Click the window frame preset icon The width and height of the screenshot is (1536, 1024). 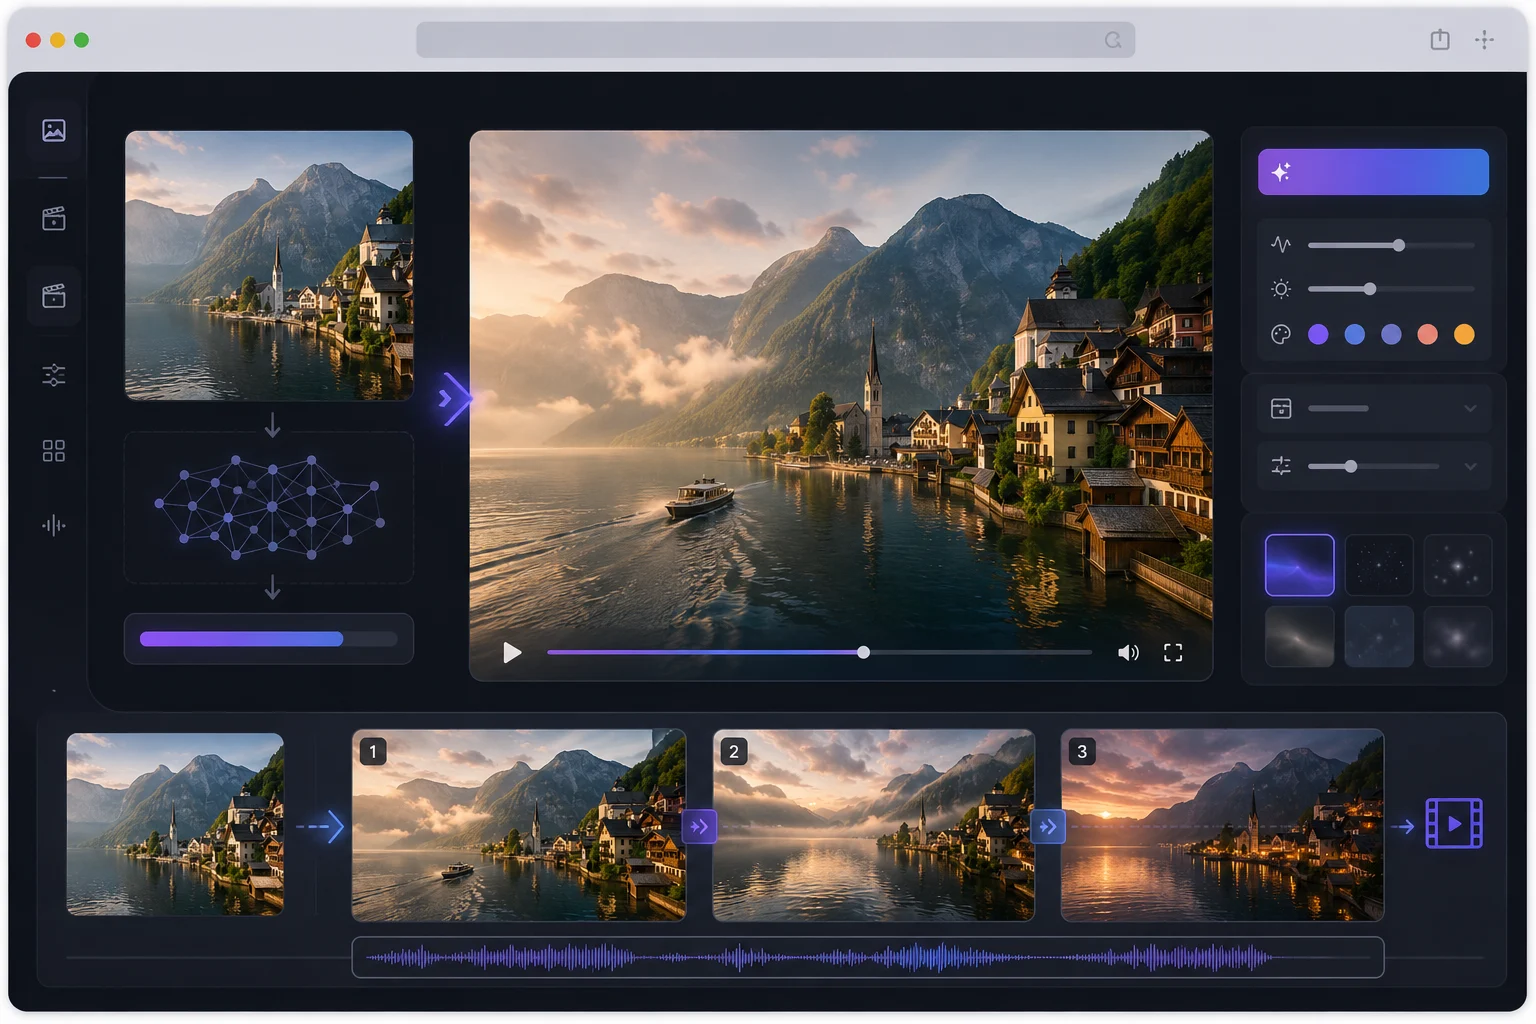click(1281, 408)
